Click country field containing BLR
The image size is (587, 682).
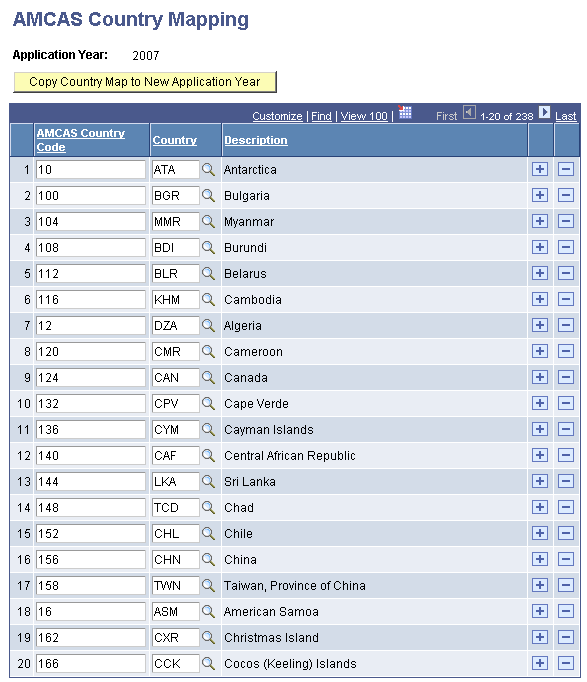(x=176, y=274)
